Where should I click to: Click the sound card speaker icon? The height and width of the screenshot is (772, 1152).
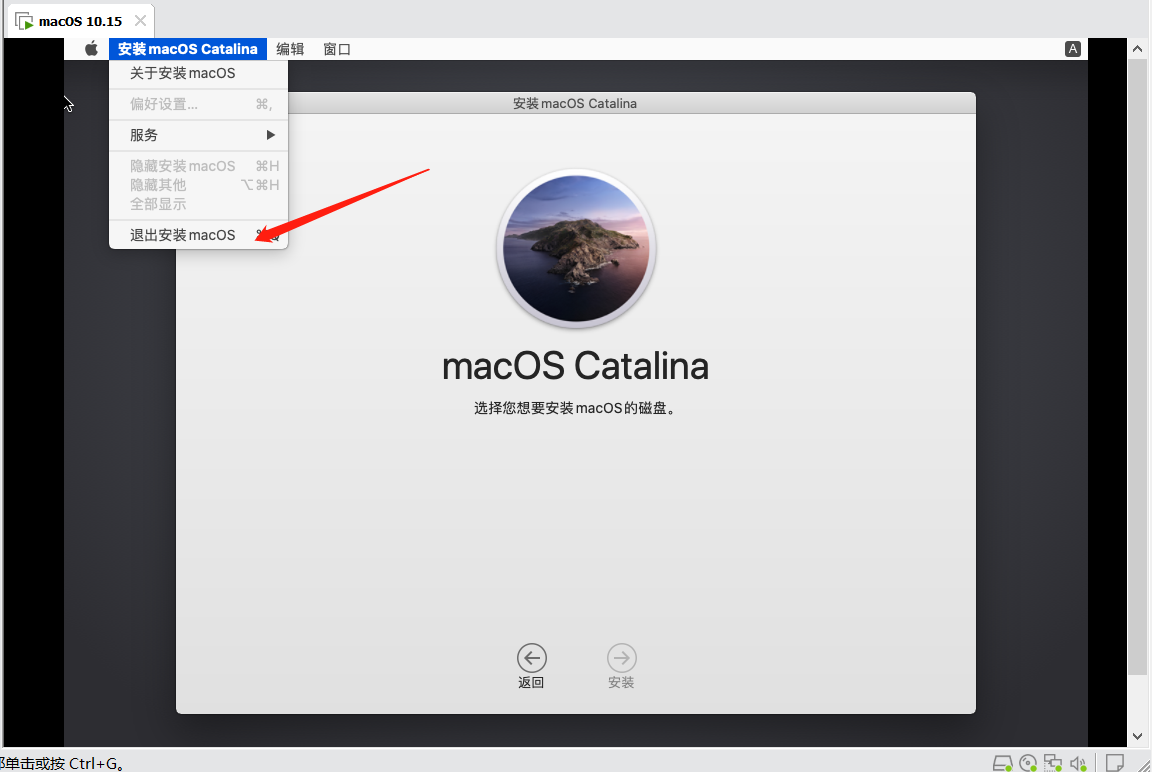1078,763
